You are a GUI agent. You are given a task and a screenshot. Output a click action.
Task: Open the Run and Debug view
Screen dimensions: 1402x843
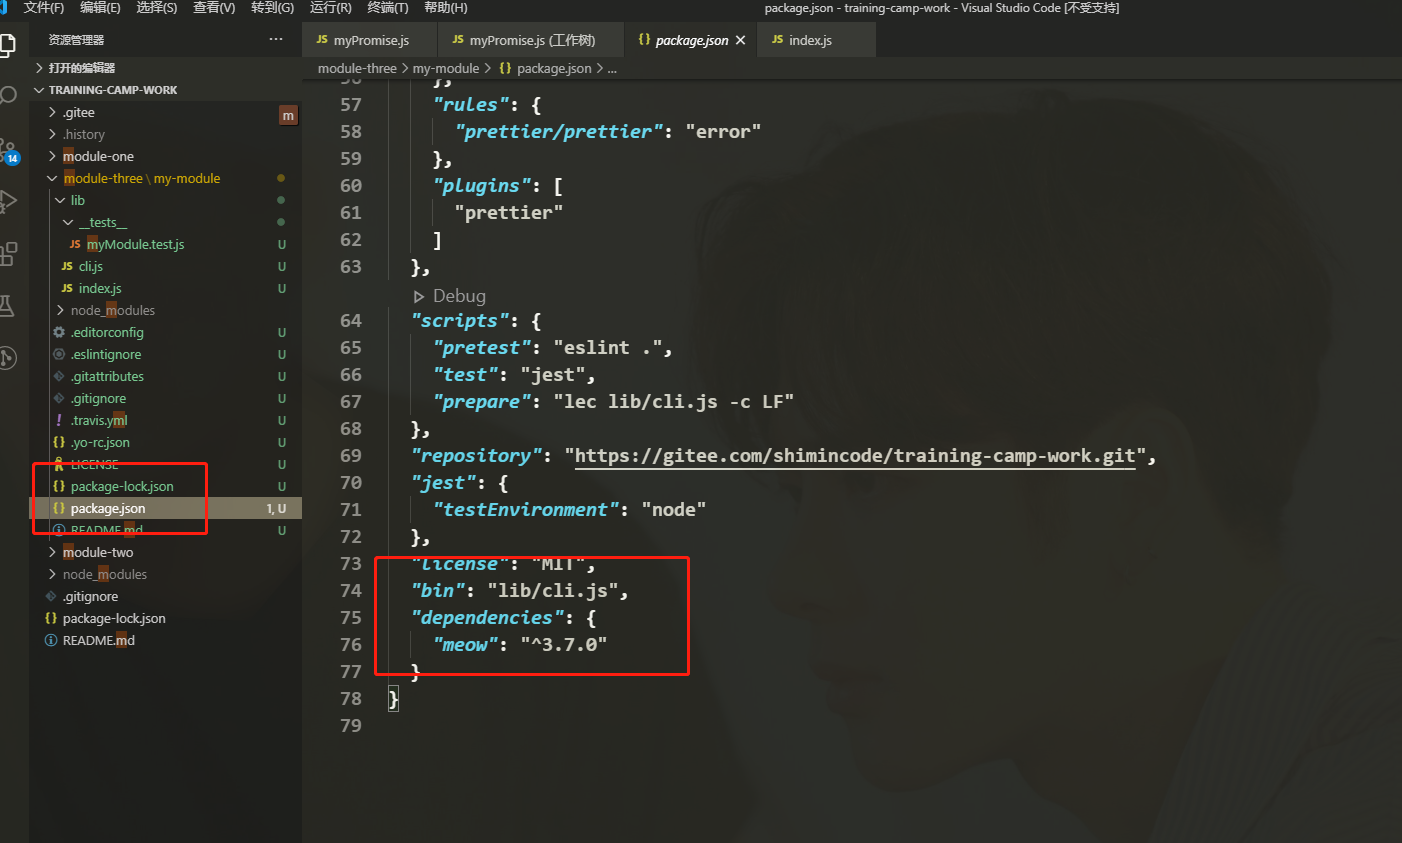tap(9, 200)
